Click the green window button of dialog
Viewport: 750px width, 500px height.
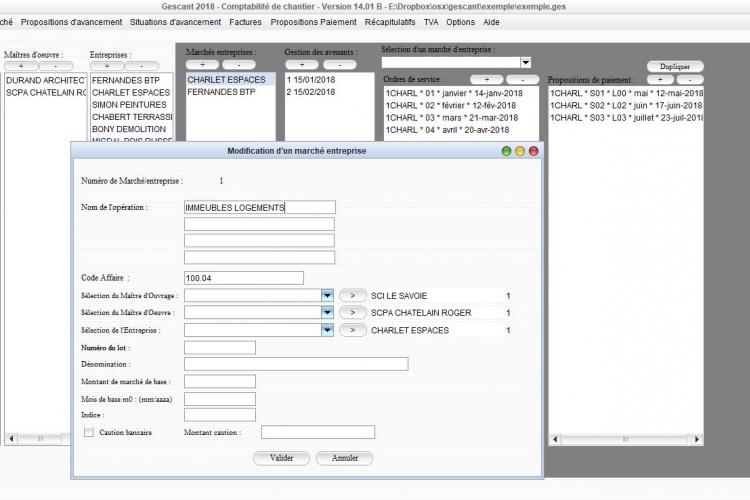click(x=507, y=151)
